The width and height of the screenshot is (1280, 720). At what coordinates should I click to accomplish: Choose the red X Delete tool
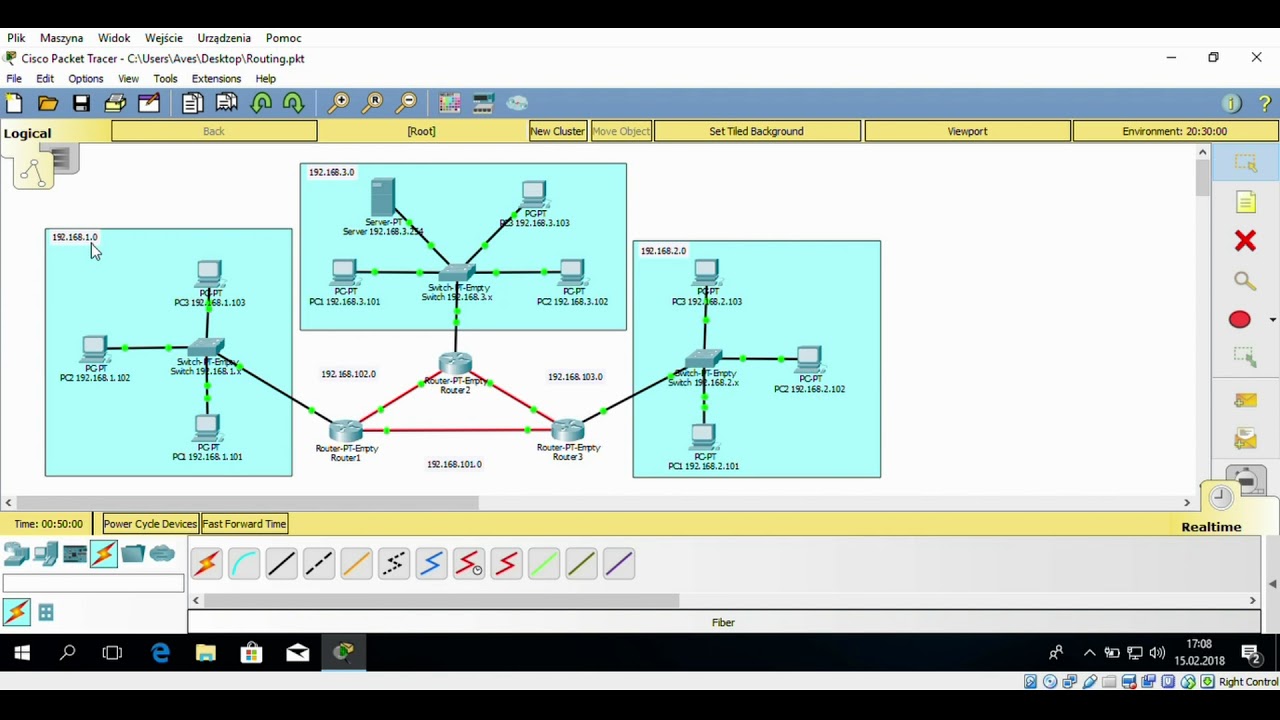coord(1245,241)
